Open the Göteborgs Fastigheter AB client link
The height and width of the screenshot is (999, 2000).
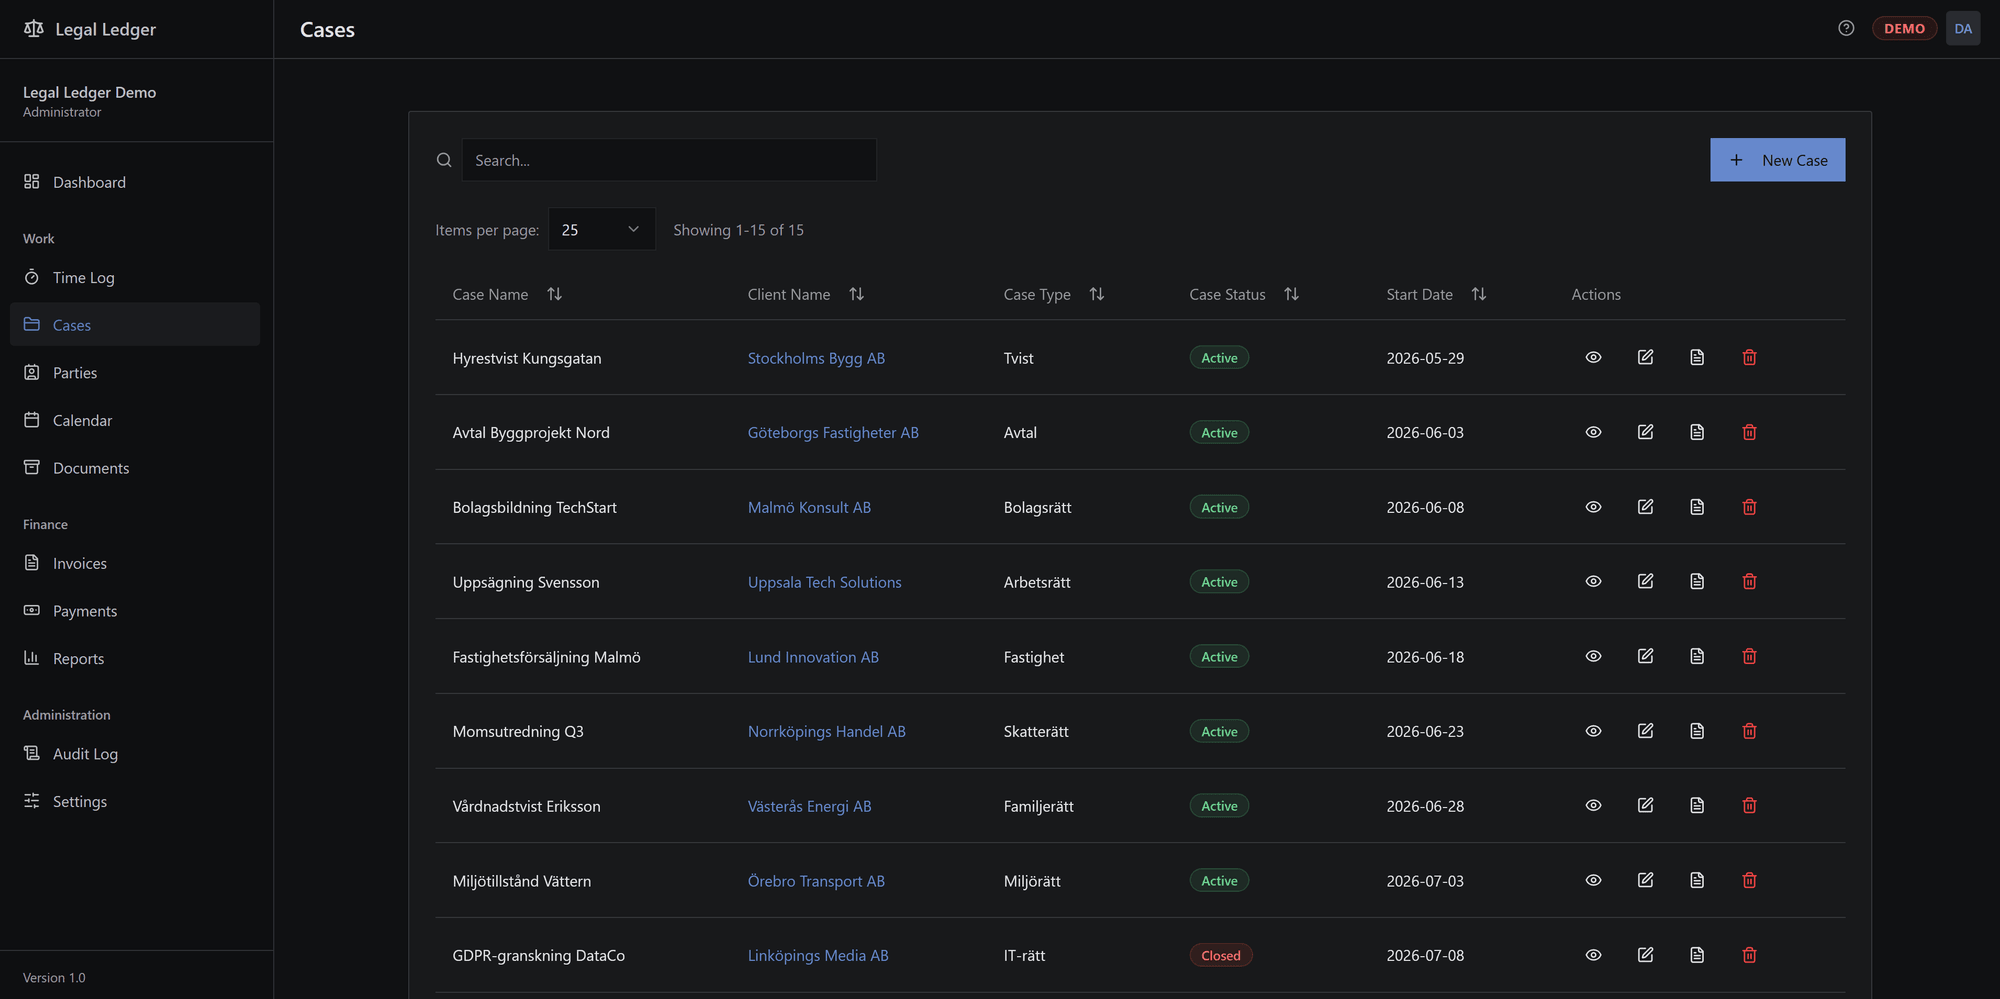point(833,432)
